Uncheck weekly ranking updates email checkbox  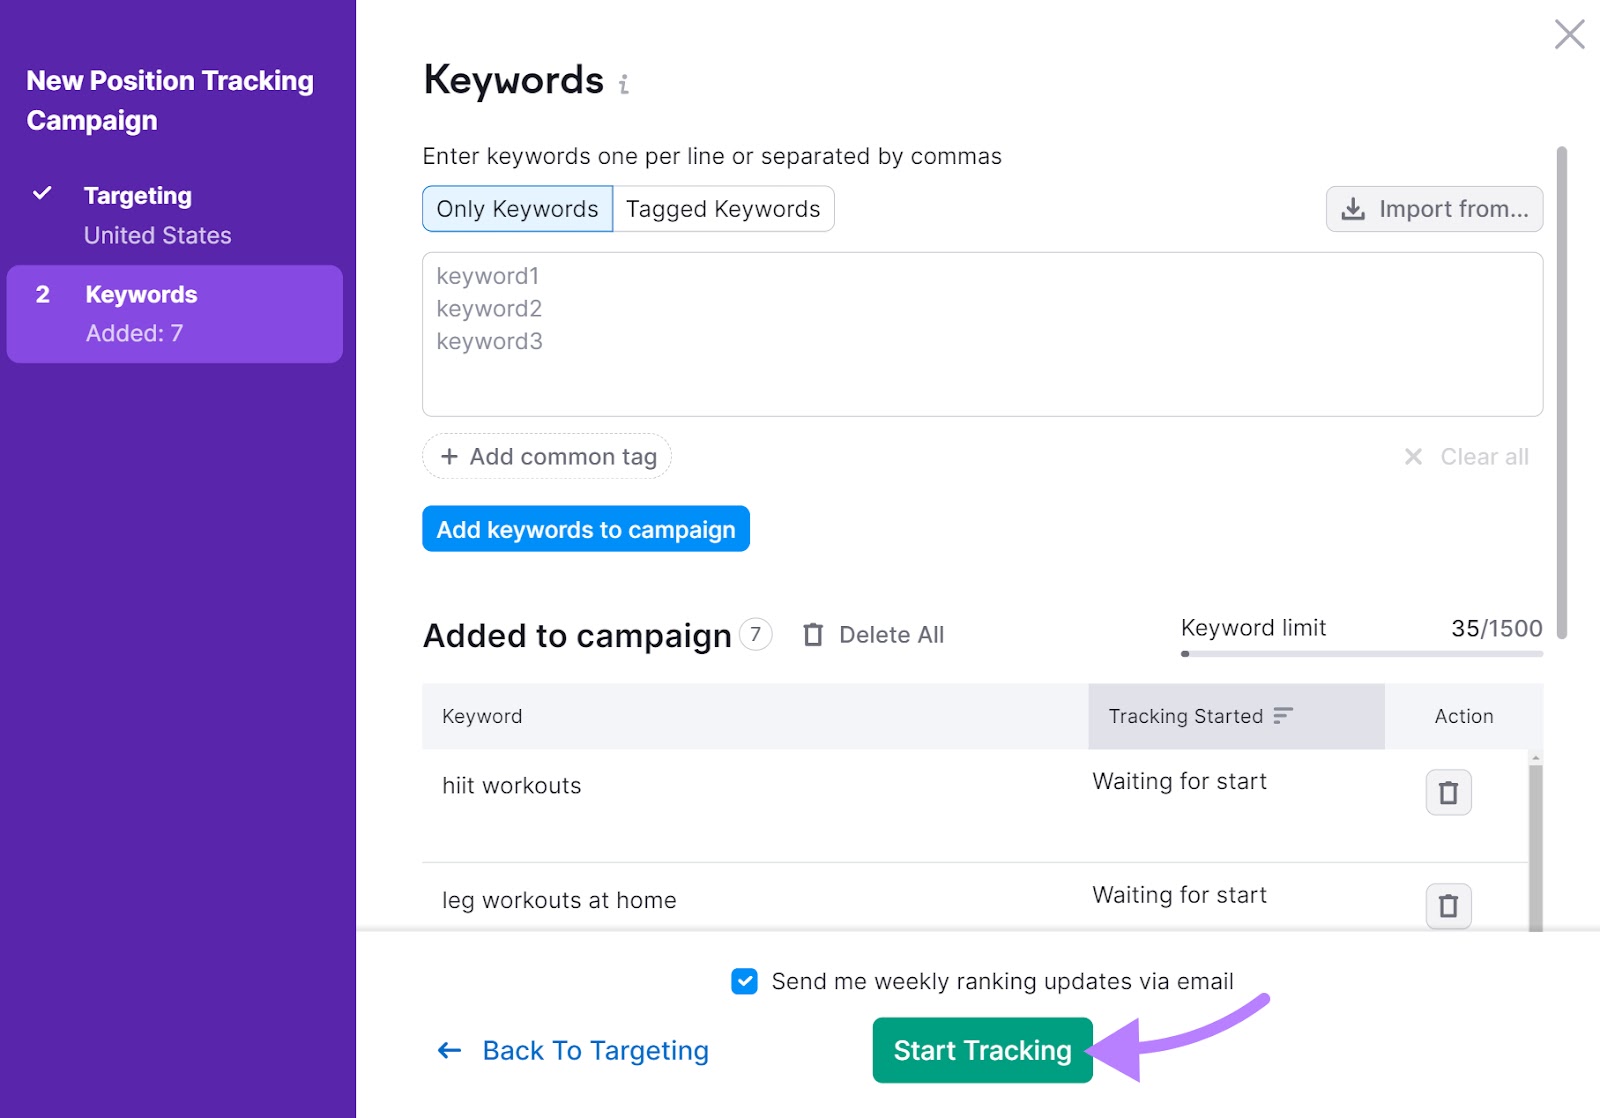[744, 981]
